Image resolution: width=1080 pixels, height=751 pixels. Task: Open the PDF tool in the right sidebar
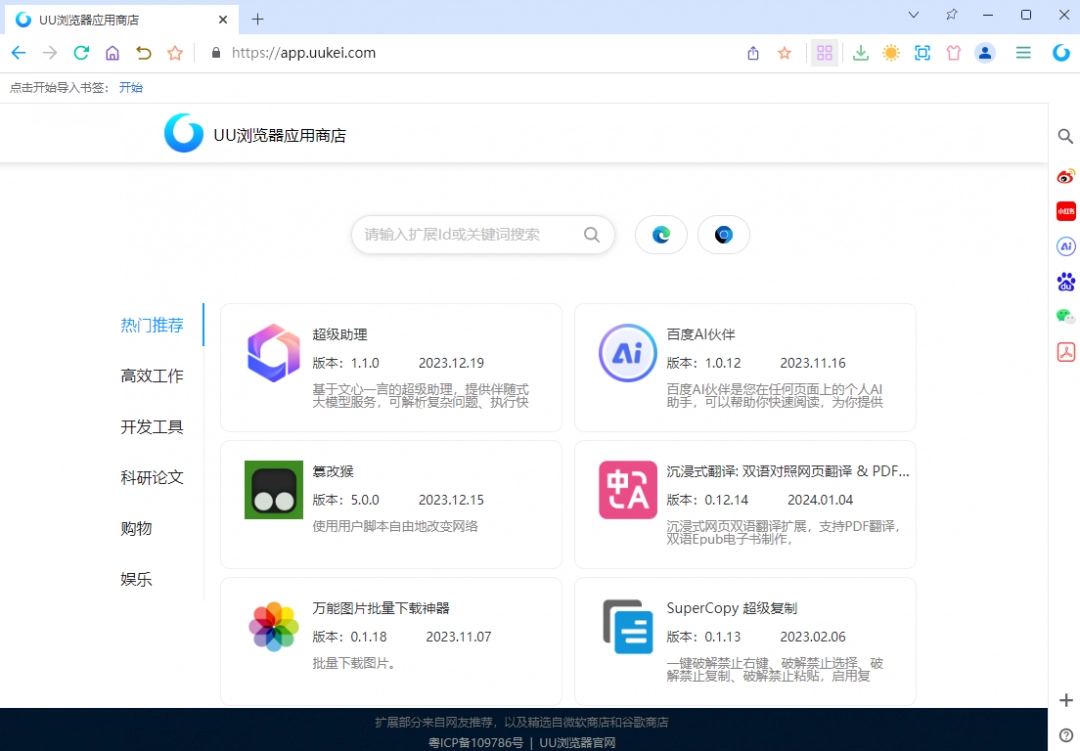[1065, 351]
